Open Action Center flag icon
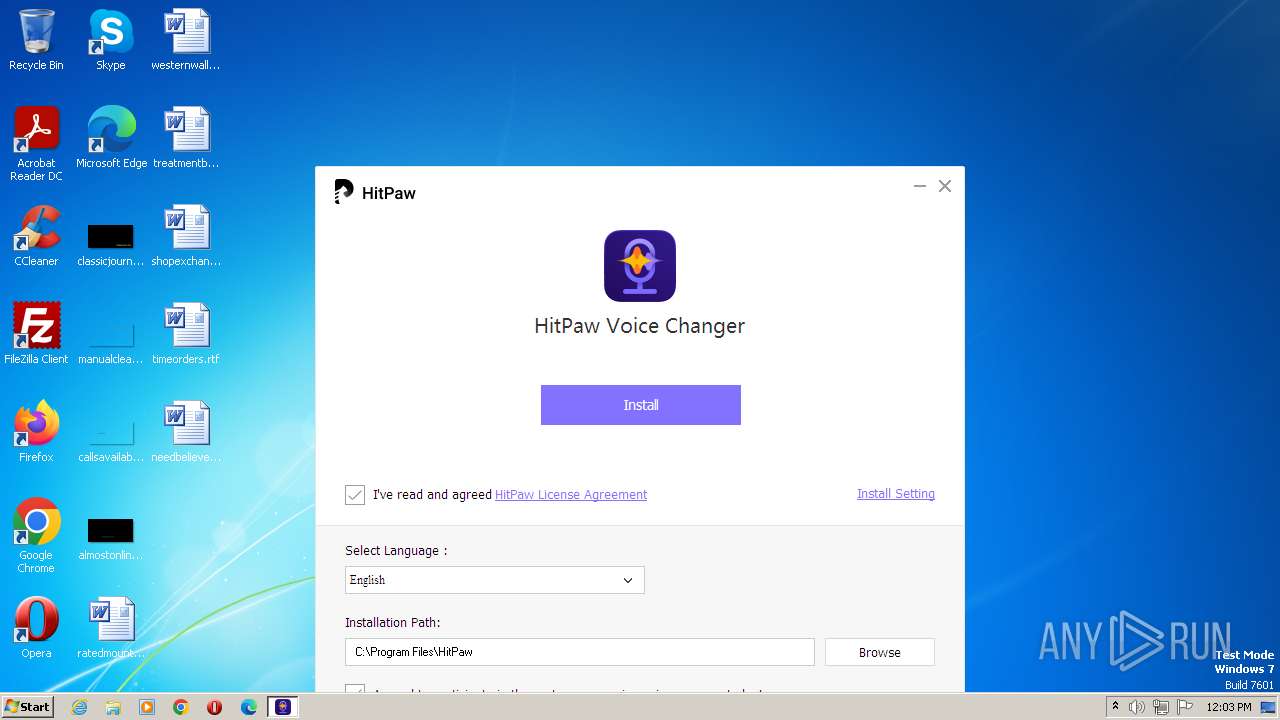This screenshot has width=1280, height=720. [1184, 707]
